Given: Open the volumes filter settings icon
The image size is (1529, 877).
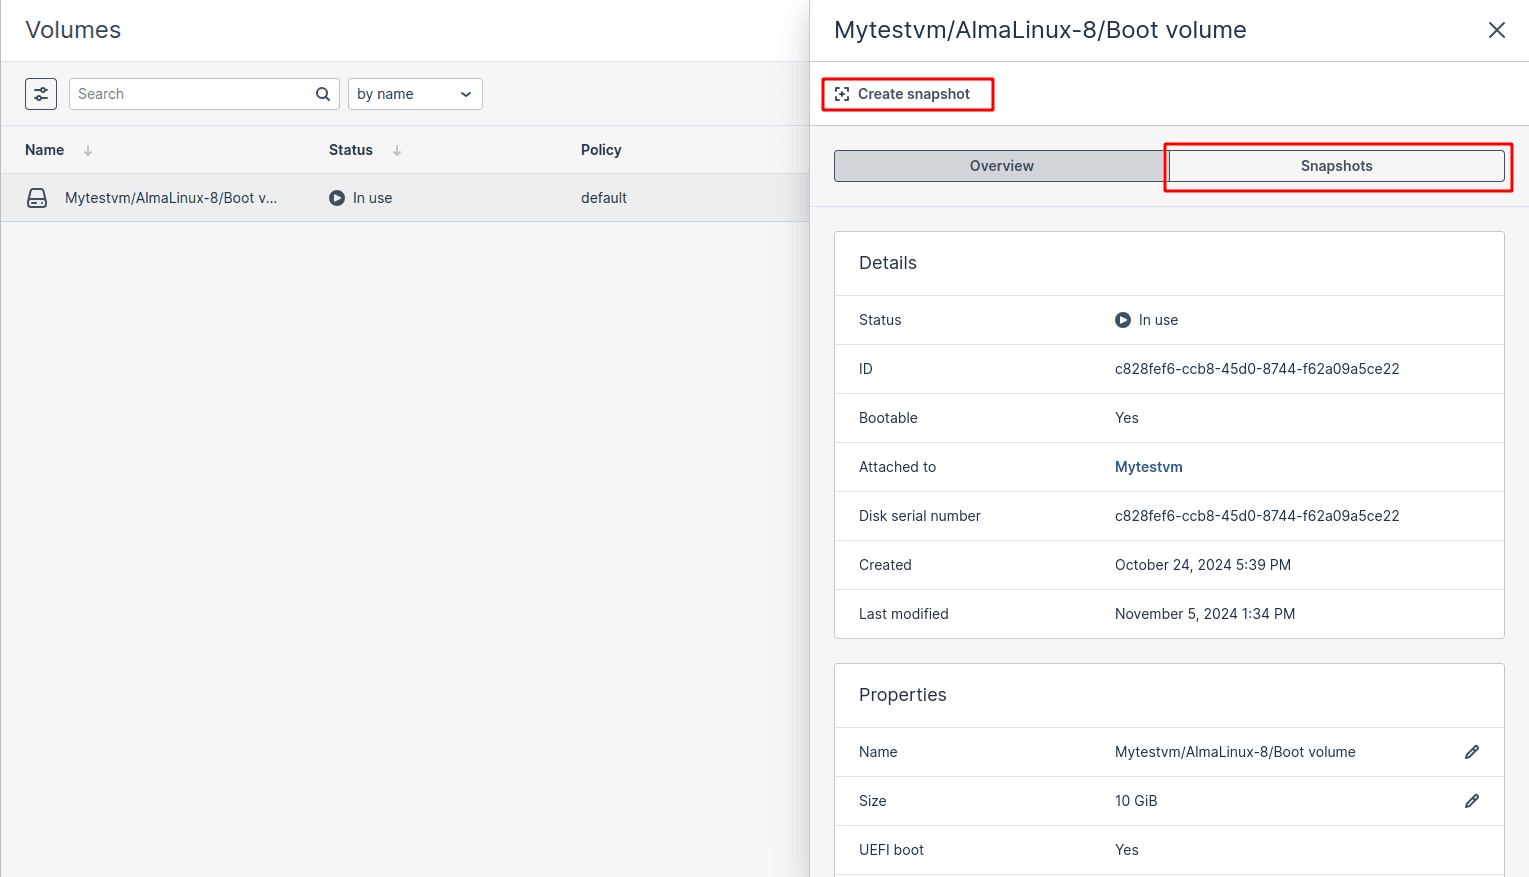Looking at the screenshot, I should coord(41,94).
